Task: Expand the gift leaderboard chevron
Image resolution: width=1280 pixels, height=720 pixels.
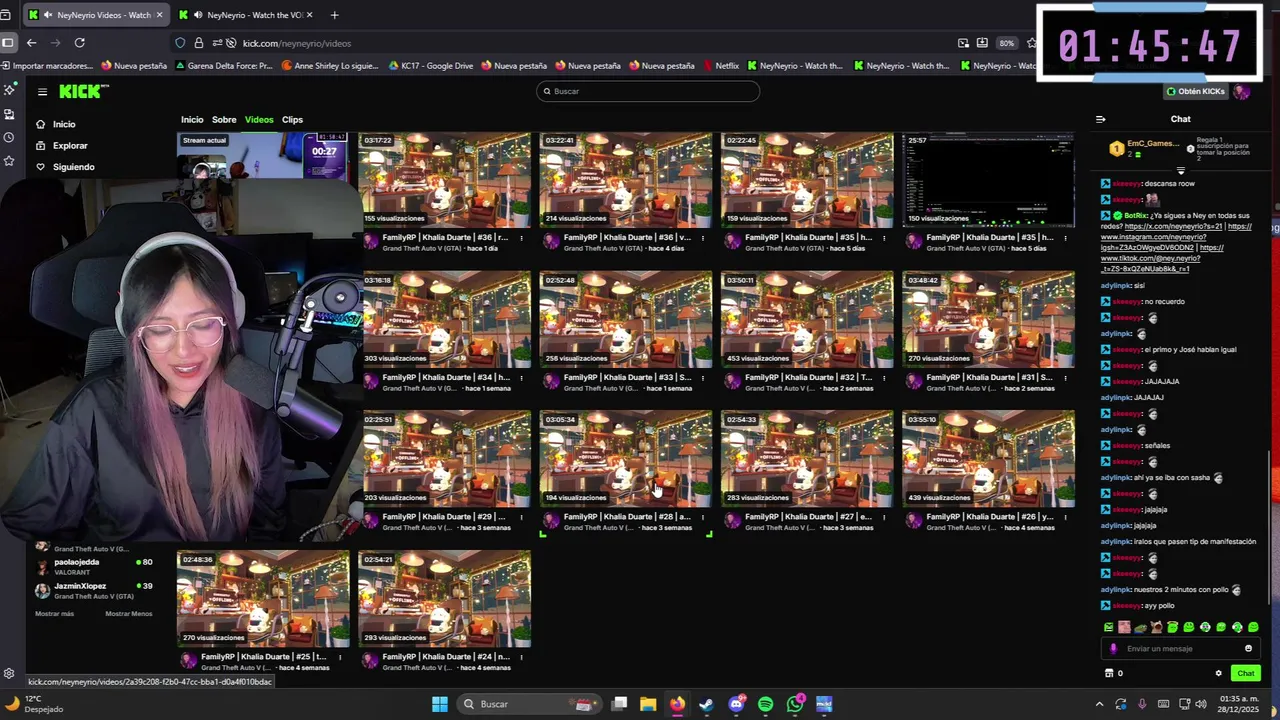Action: [1180, 171]
